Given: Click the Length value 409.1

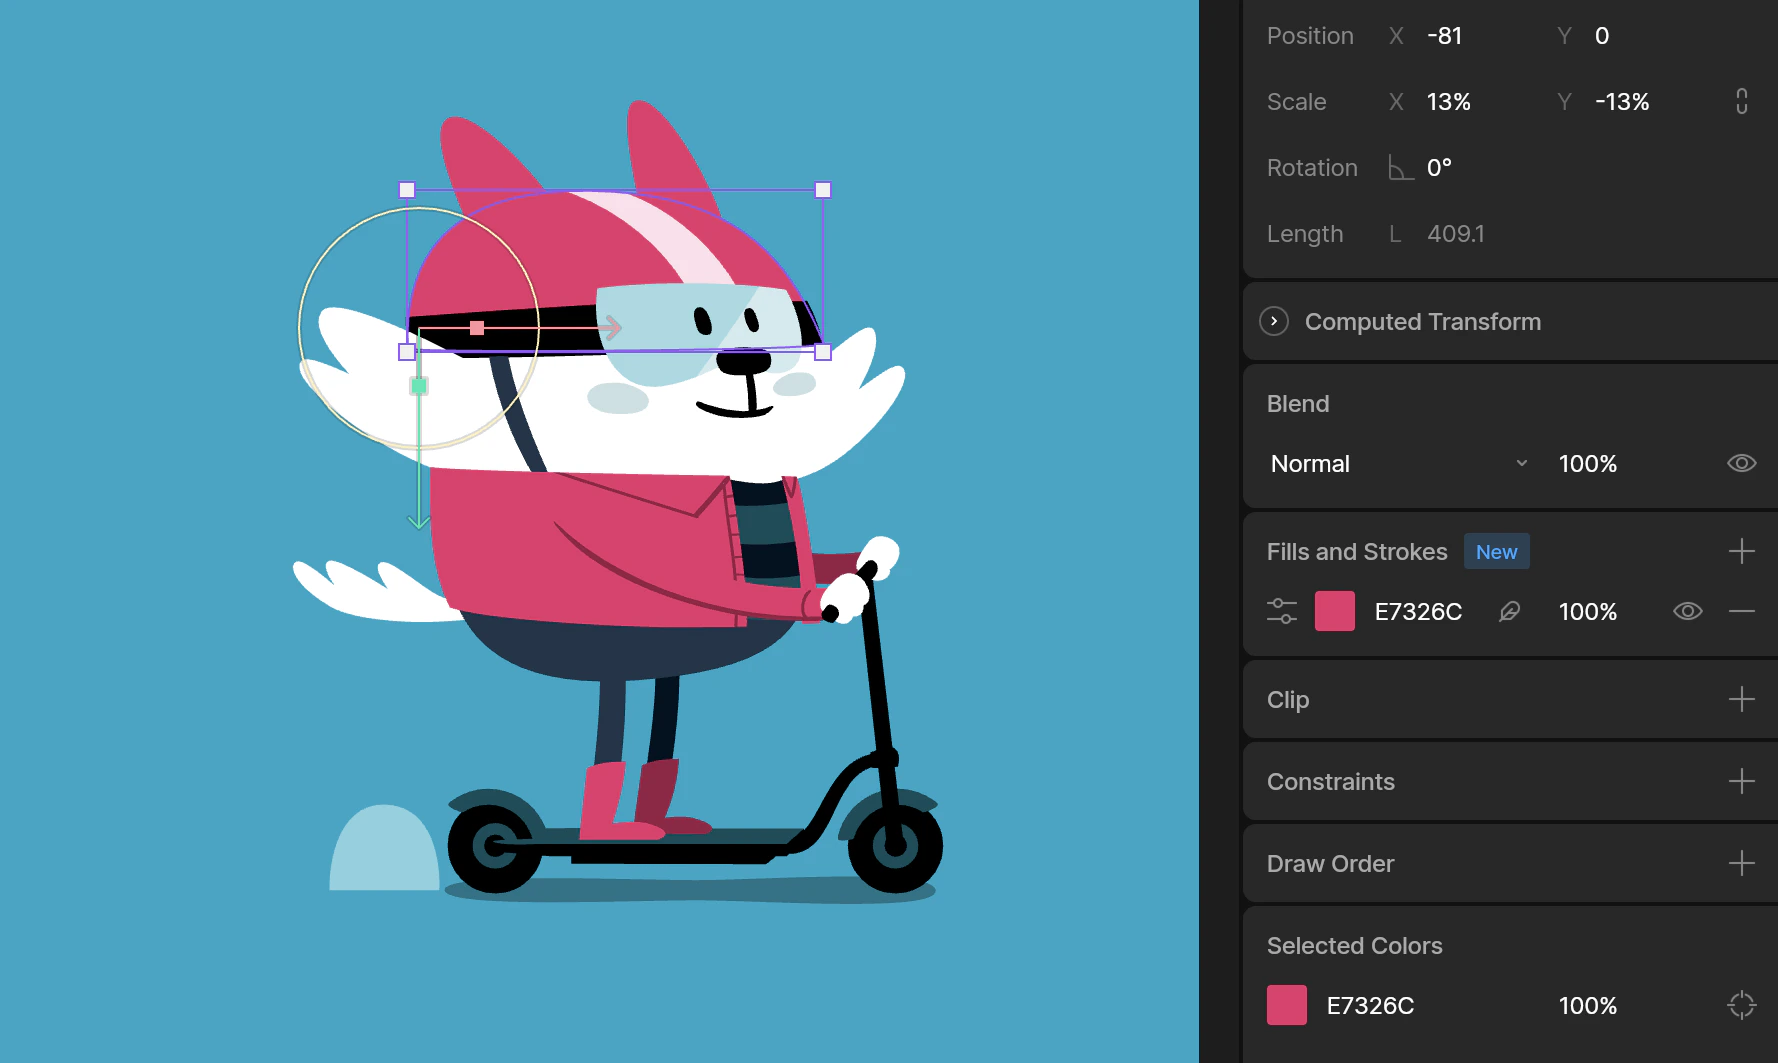Looking at the screenshot, I should 1455,233.
